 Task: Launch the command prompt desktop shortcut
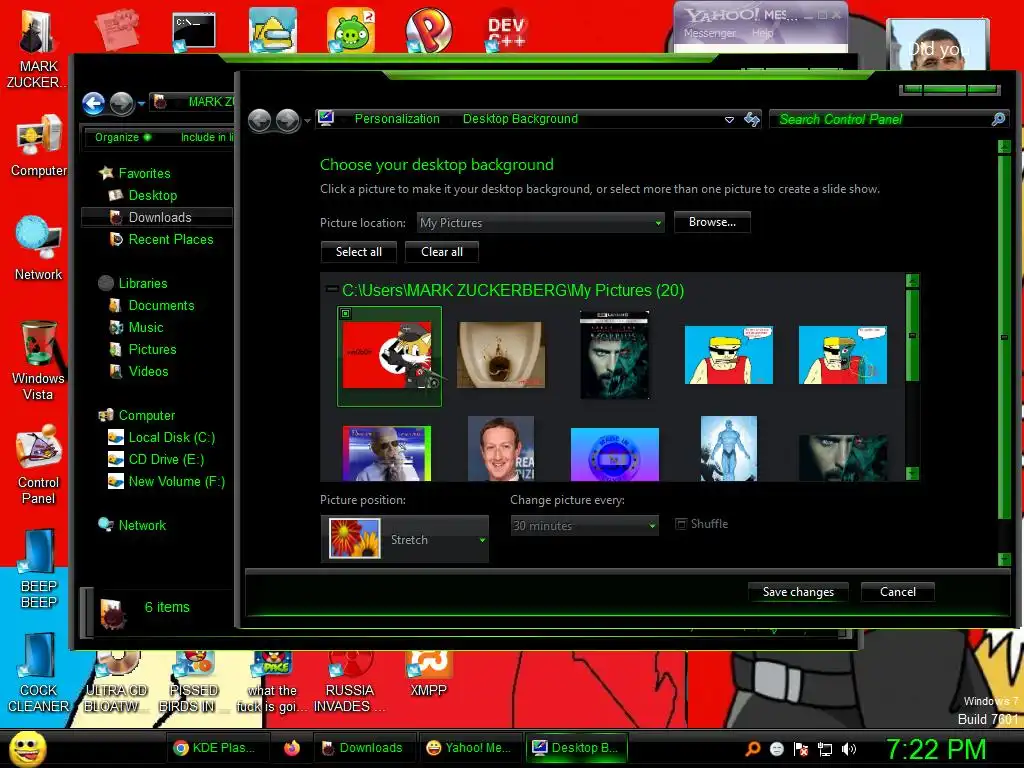point(193,31)
